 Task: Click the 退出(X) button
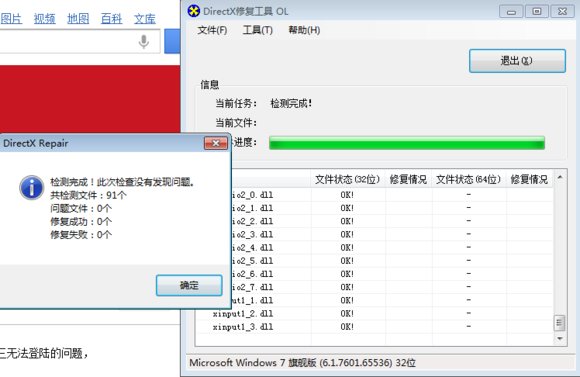point(517,61)
